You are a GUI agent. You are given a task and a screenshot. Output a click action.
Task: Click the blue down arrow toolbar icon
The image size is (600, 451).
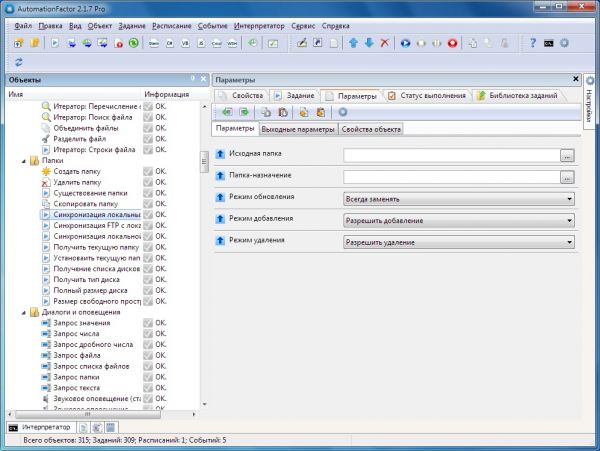369,43
